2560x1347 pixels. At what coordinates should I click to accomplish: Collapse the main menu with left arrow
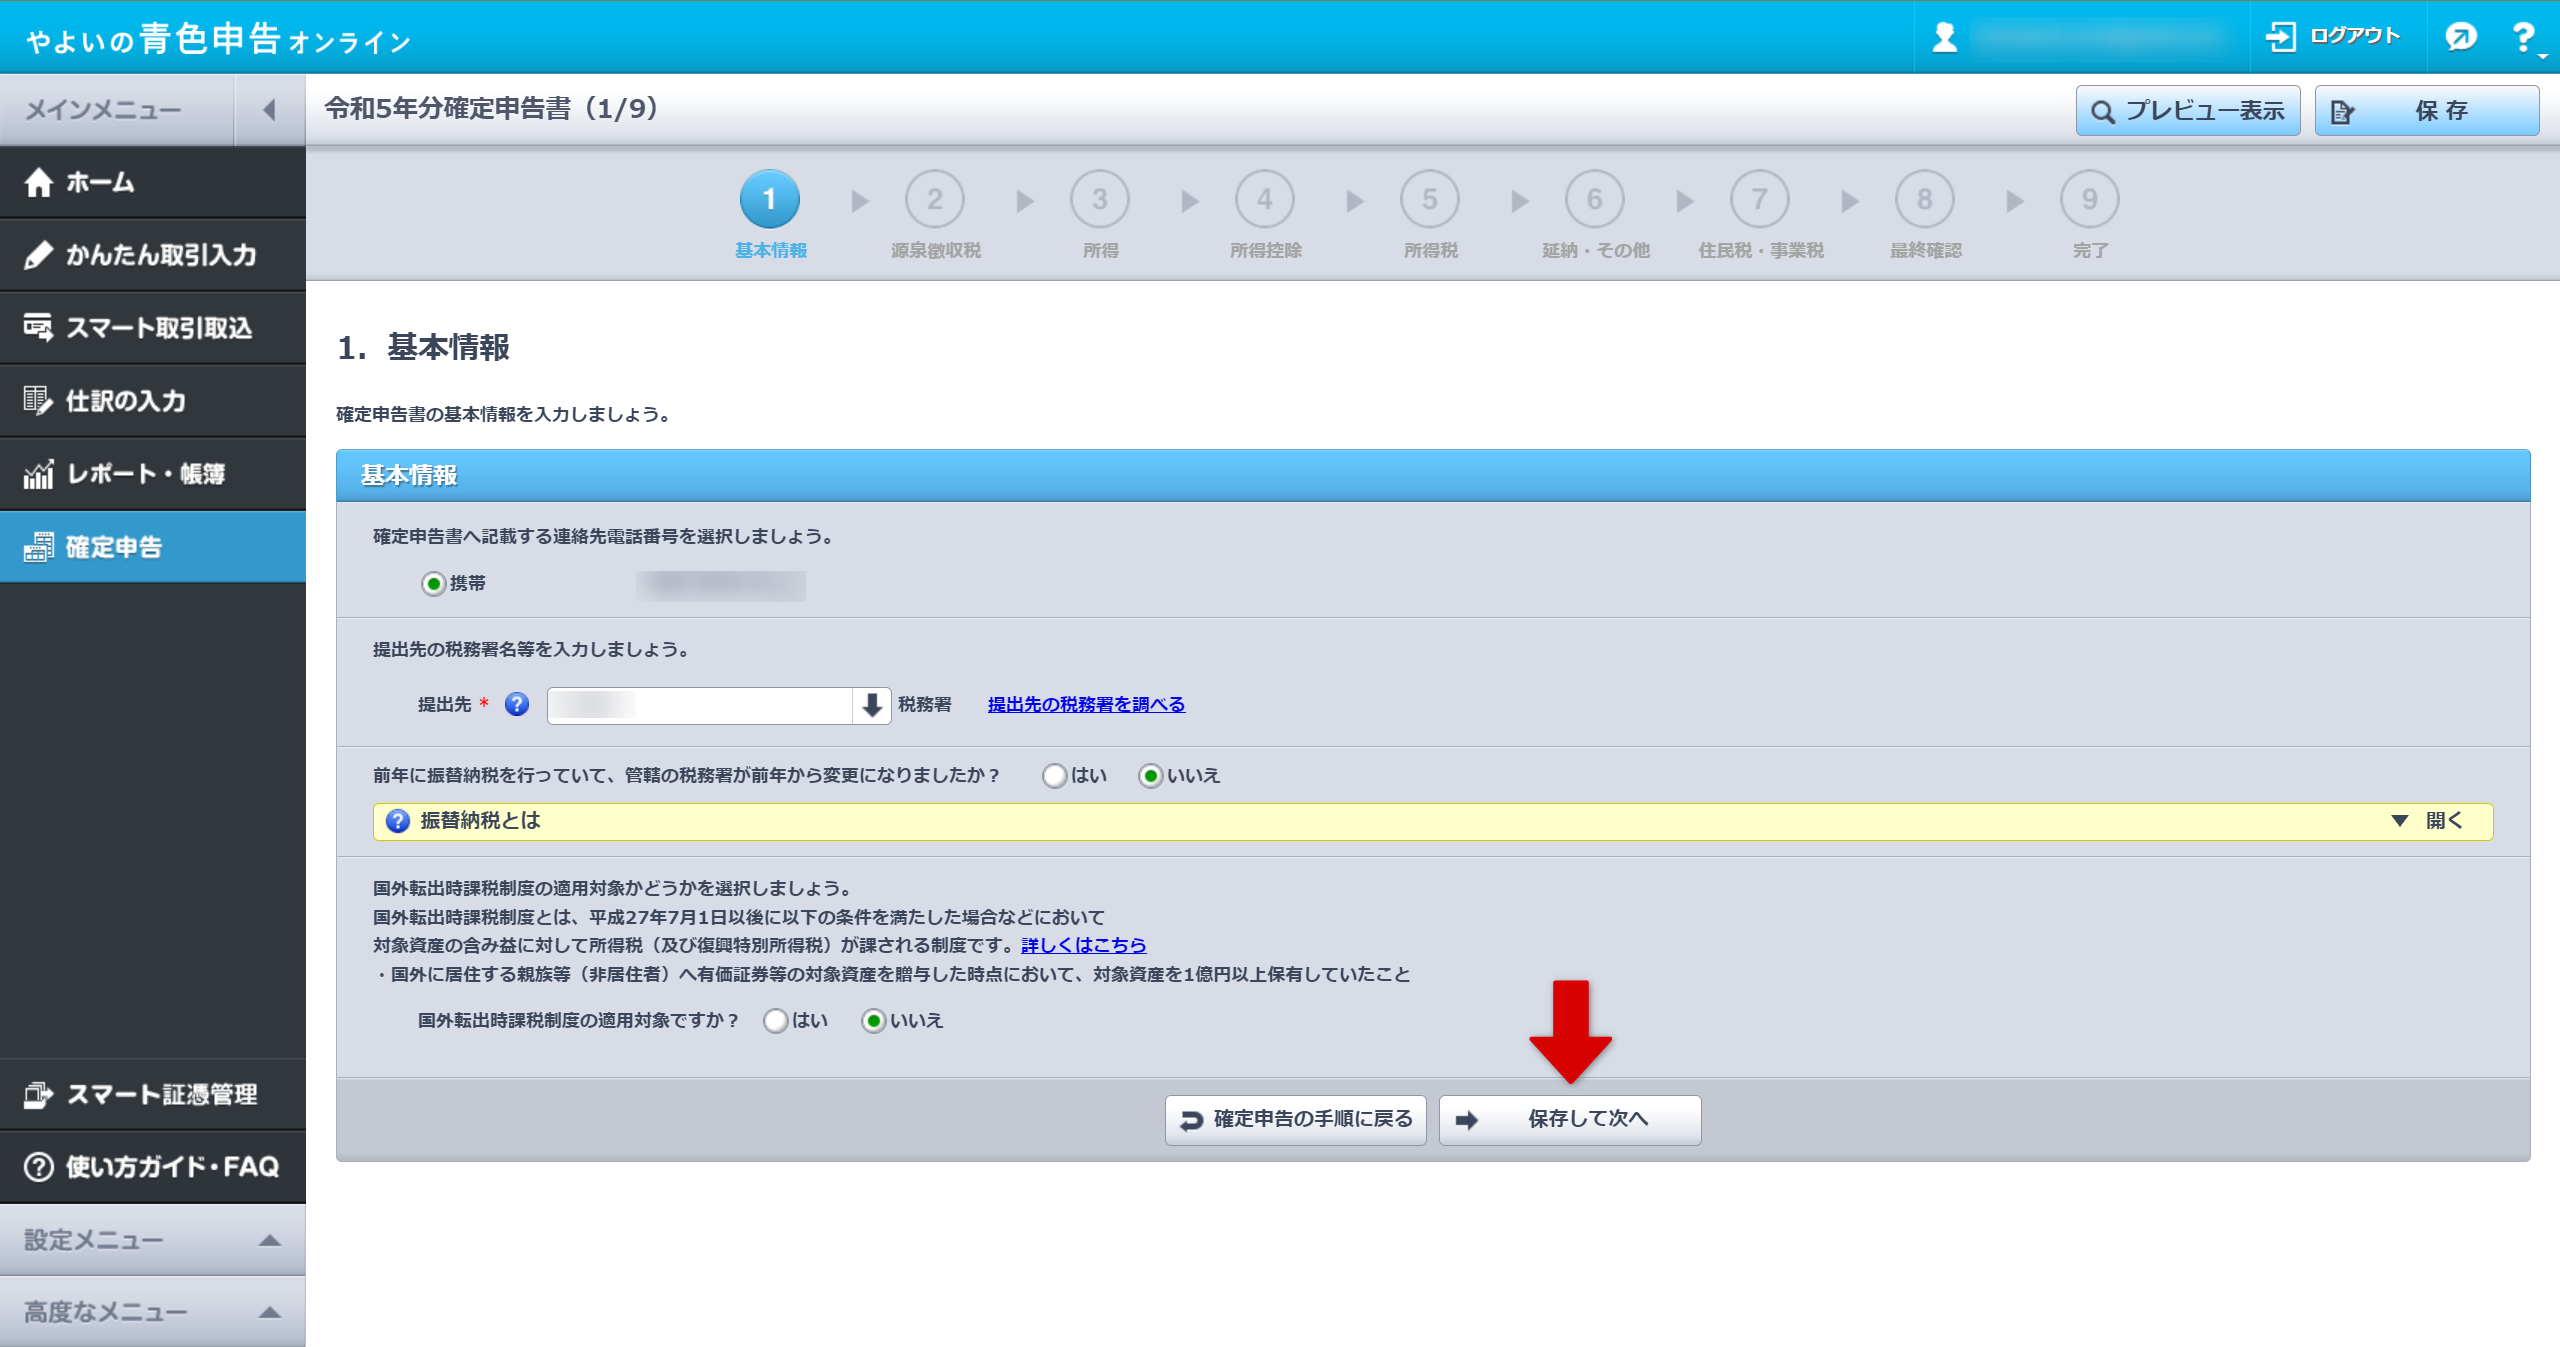(x=269, y=110)
